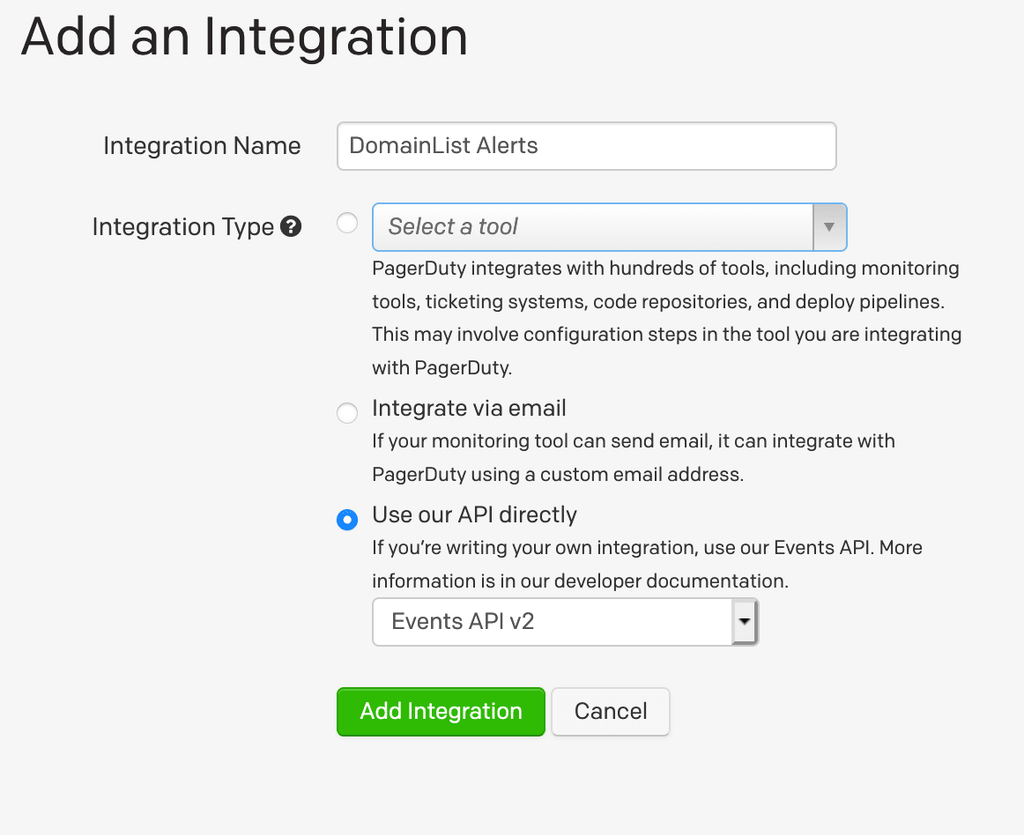Click the green Add Integration button
This screenshot has height=835, width=1024.
click(x=441, y=712)
